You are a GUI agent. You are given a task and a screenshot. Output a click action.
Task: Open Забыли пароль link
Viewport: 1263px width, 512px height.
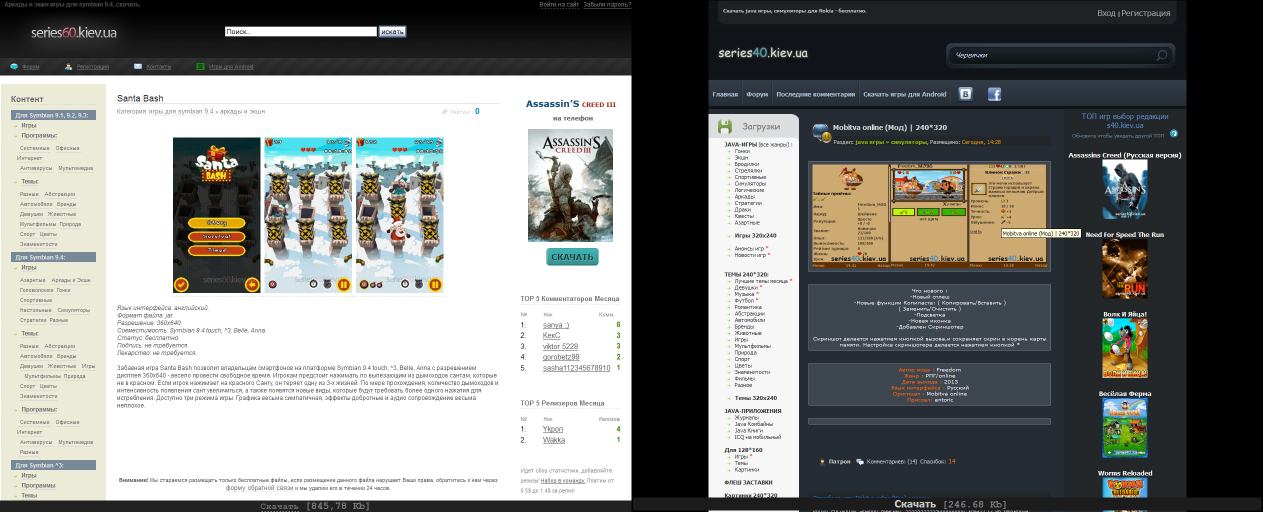[x=607, y=4]
